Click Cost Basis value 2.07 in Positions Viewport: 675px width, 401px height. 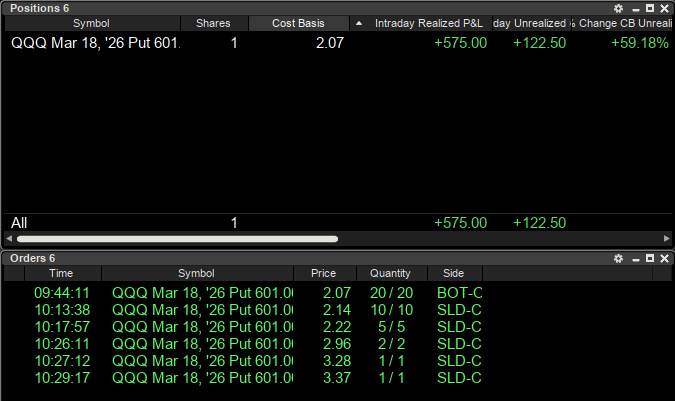click(x=330, y=43)
